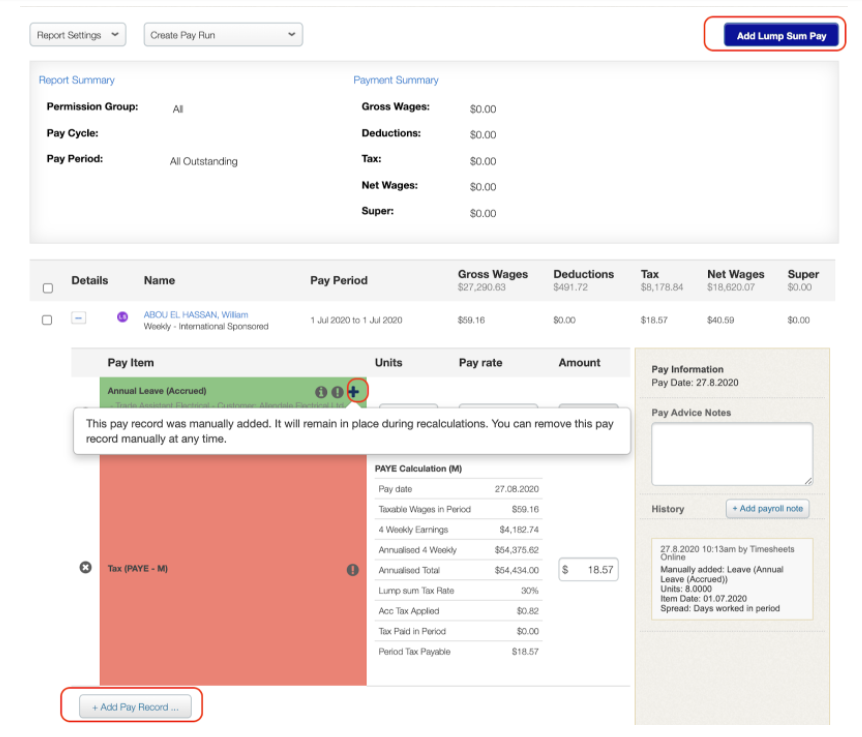Screen dimensions: 862x737
Task: Tick the select-all checkbox in table header
Action: tap(47, 288)
